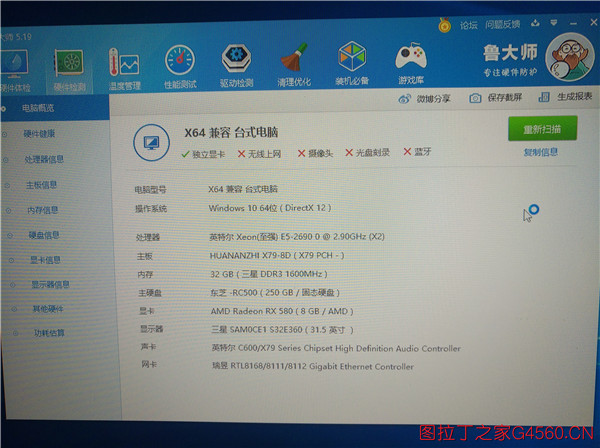Screen dimensions: 600x448
Task: Select 显卡信息 graphics card info in sidebar
Action: click(45, 260)
